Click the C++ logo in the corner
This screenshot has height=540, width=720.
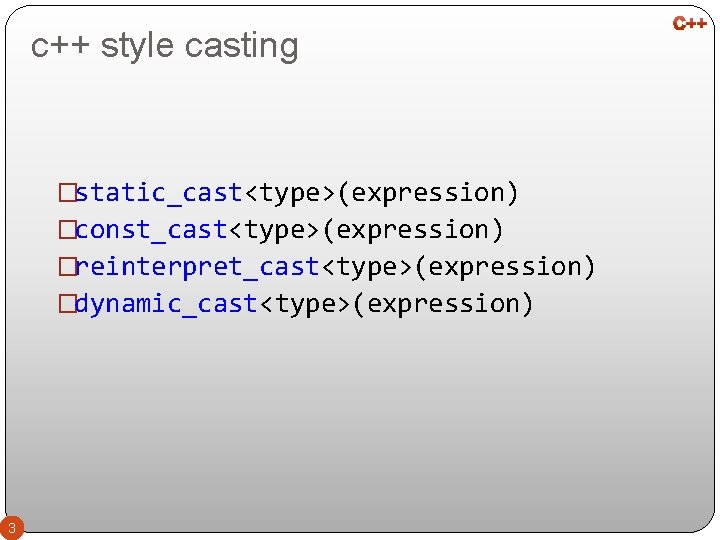(x=690, y=22)
